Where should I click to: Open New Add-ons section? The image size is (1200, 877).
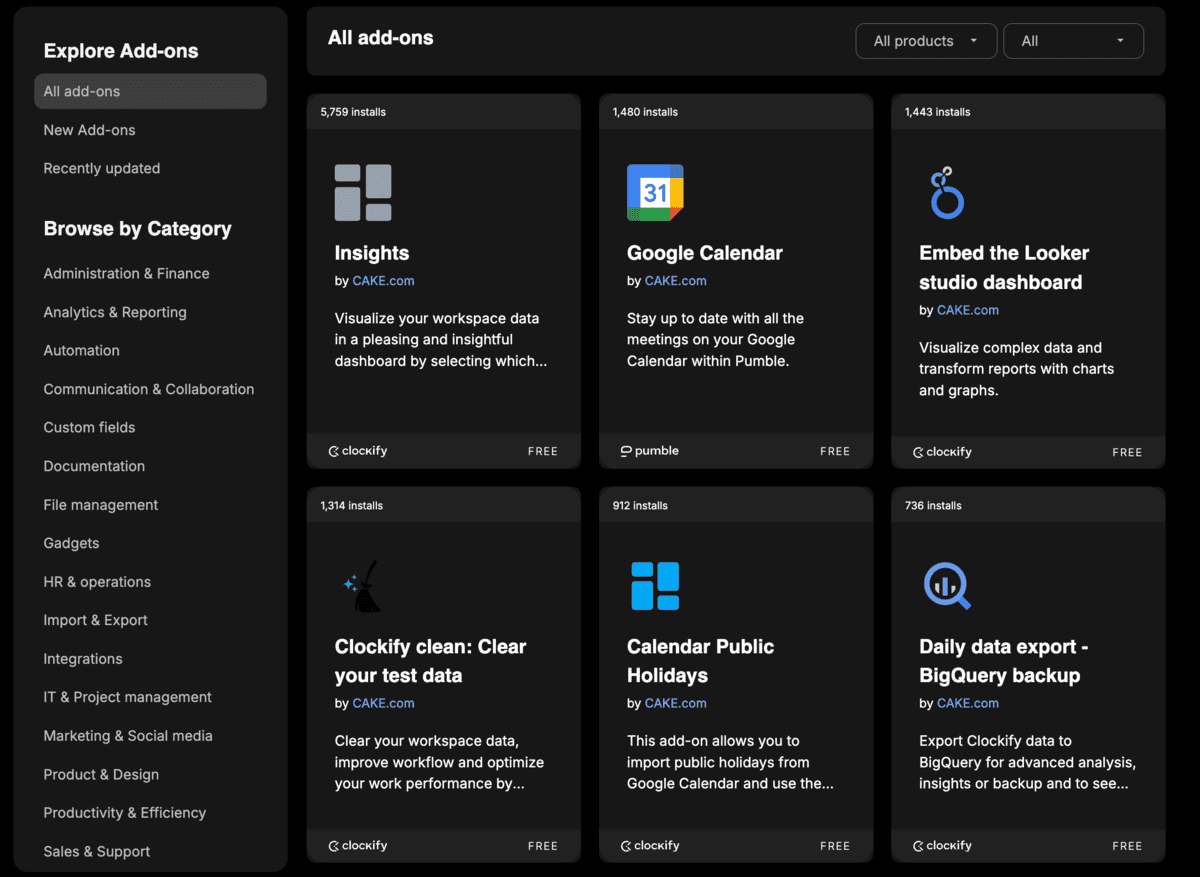pos(89,130)
